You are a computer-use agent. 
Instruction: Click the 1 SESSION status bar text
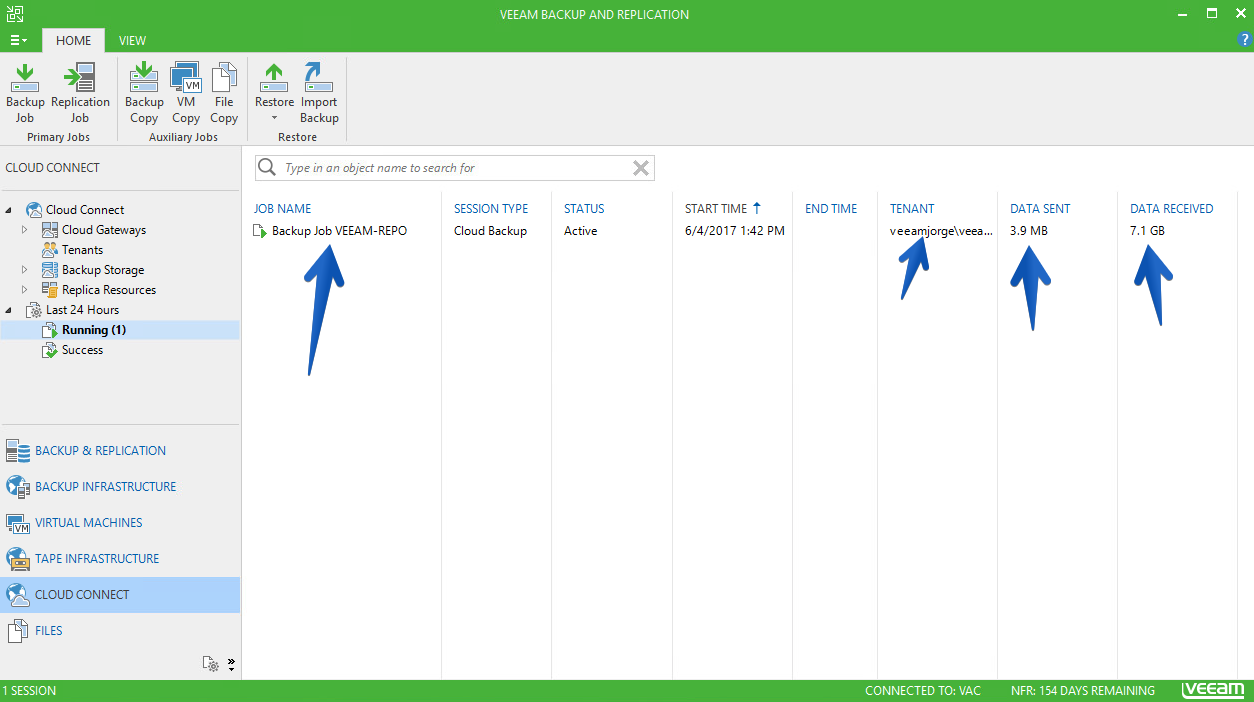coord(29,691)
